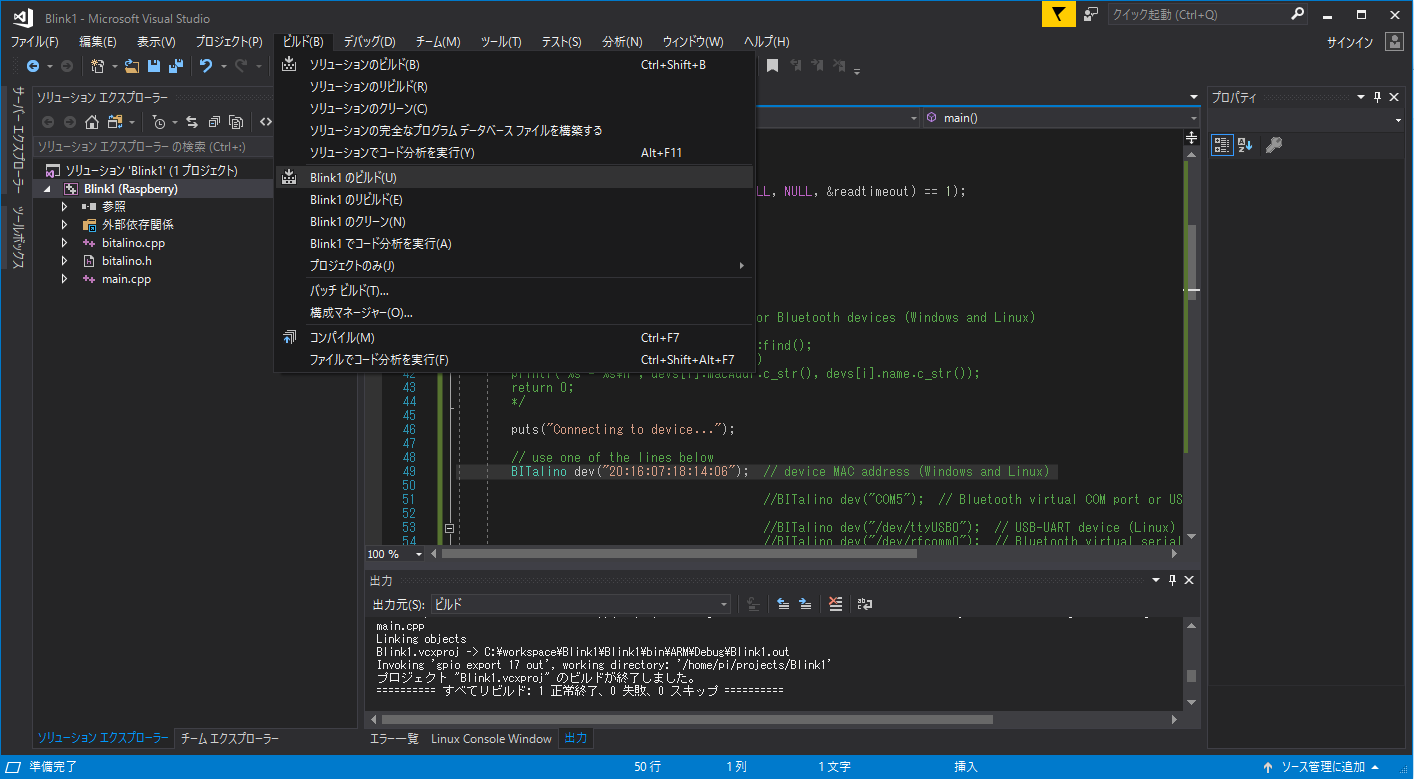Open the ファイル(F) menu
The width and height of the screenshot is (1414, 779).
35,41
